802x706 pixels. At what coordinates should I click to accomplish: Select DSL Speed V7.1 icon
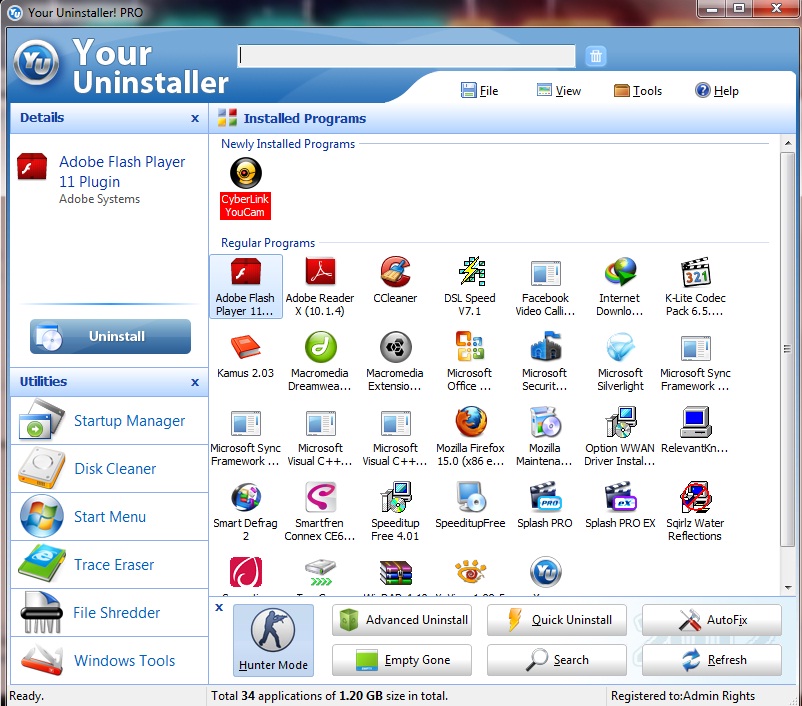[x=470, y=272]
